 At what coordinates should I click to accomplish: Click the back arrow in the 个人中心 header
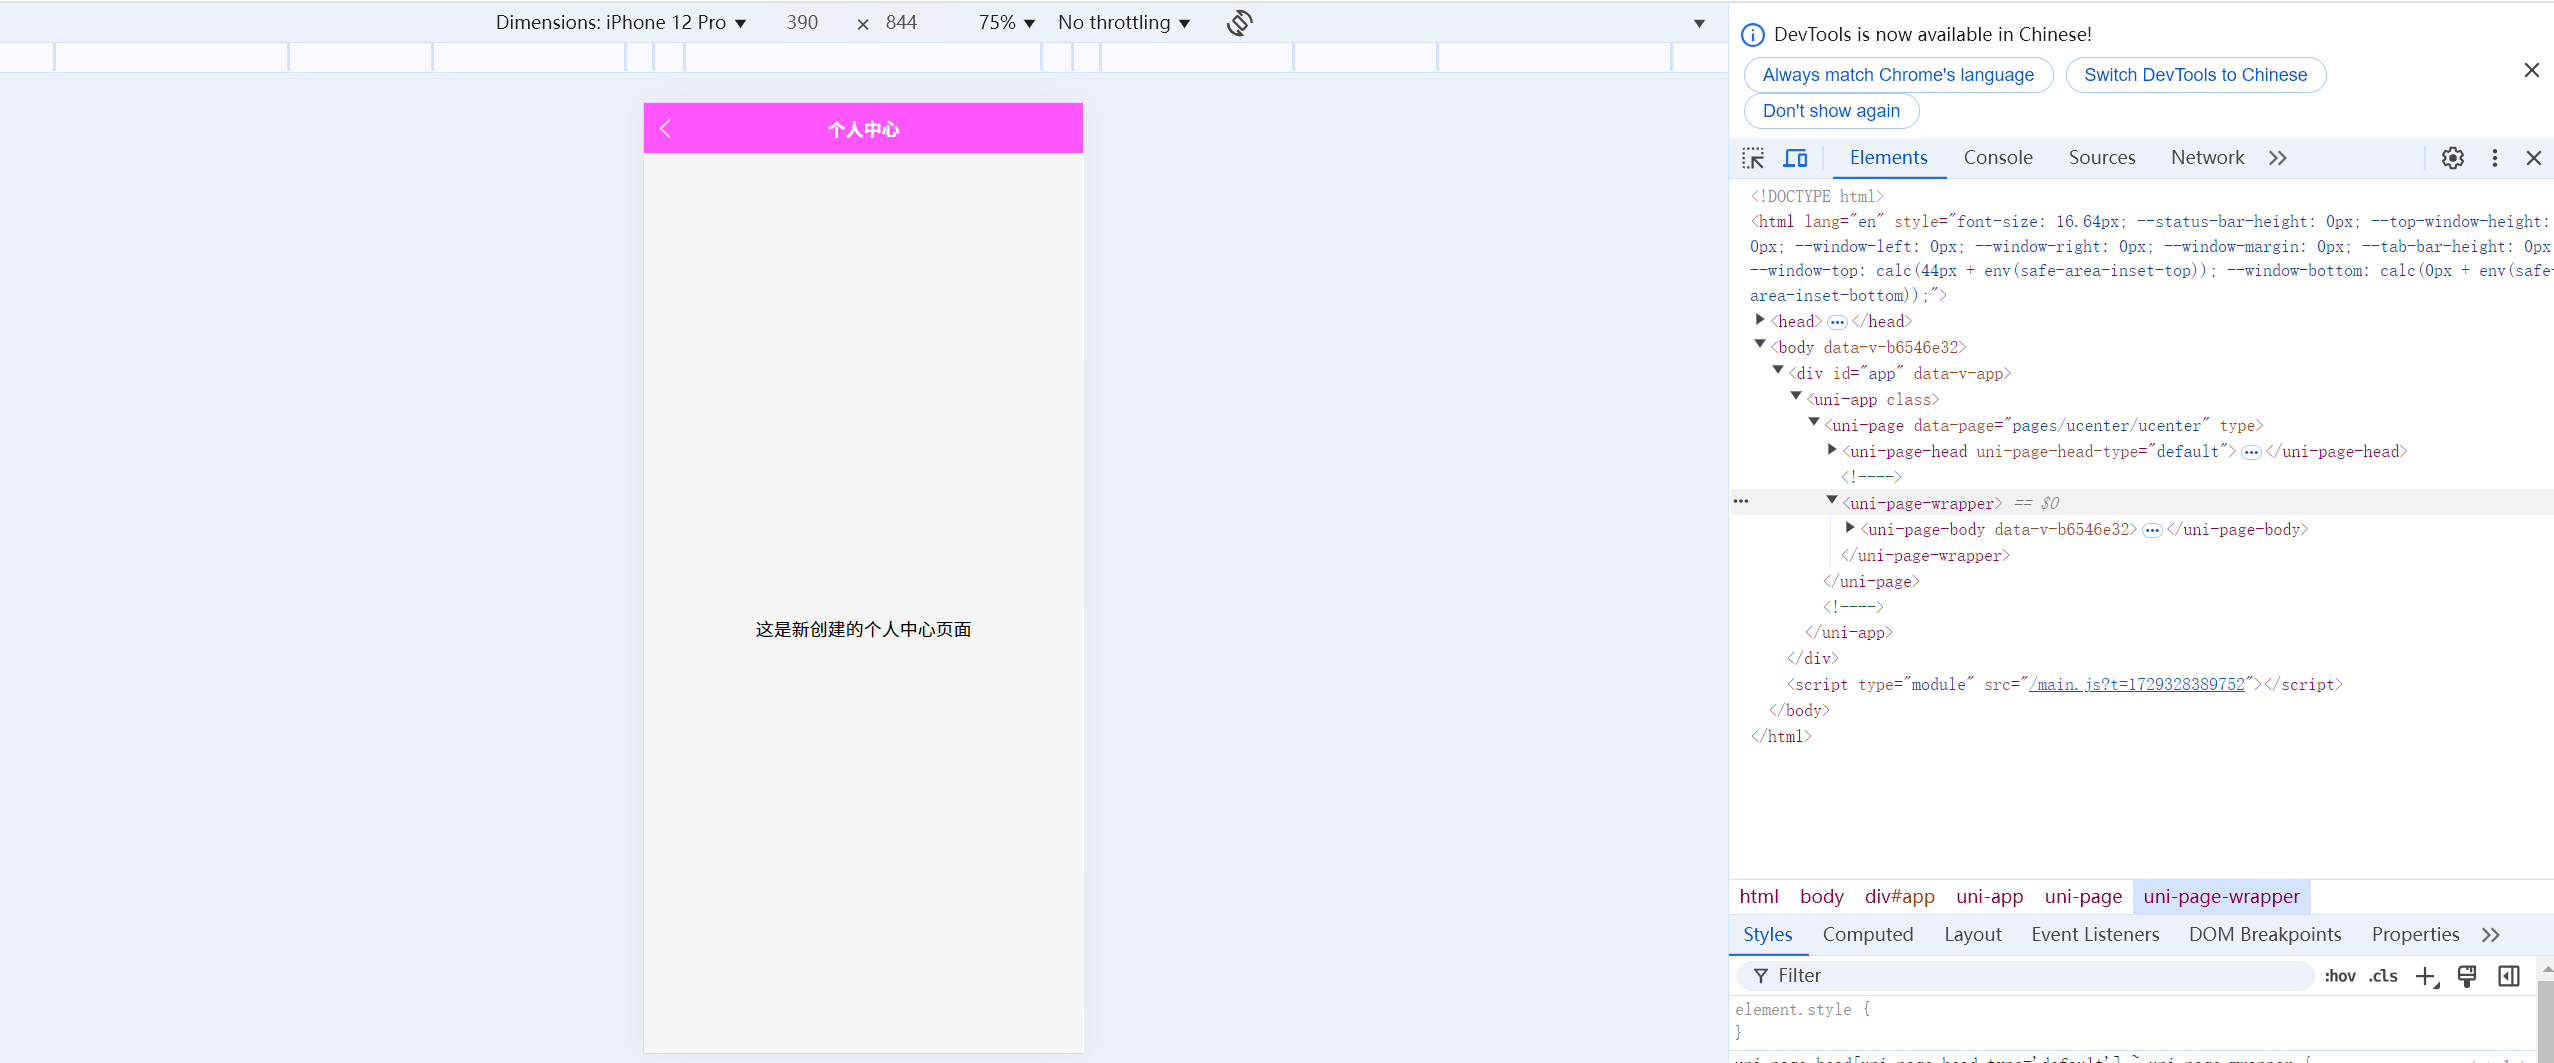point(665,129)
